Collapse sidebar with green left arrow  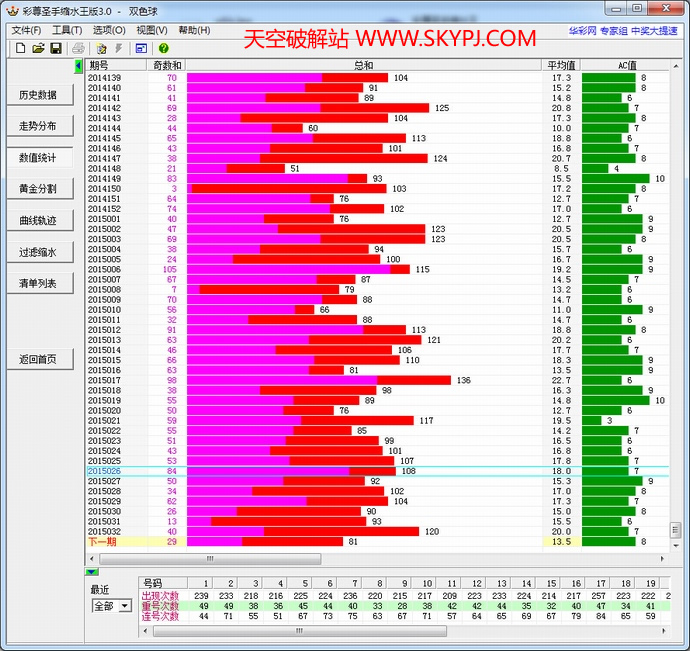[79, 66]
